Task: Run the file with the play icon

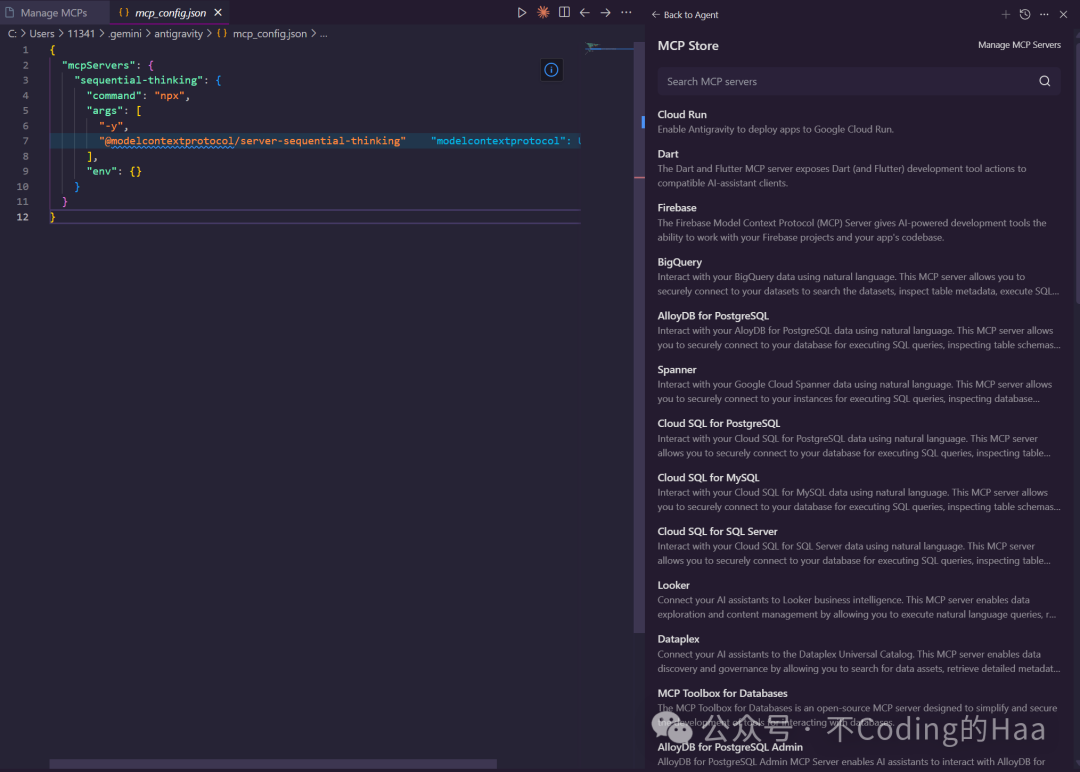Action: tap(521, 12)
